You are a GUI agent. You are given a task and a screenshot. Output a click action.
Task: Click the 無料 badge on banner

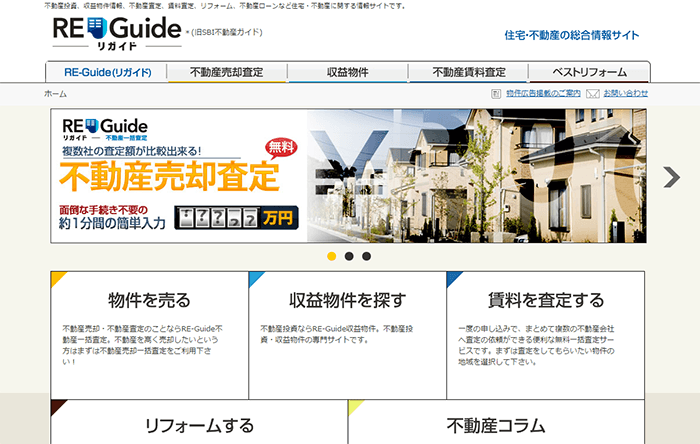281,148
